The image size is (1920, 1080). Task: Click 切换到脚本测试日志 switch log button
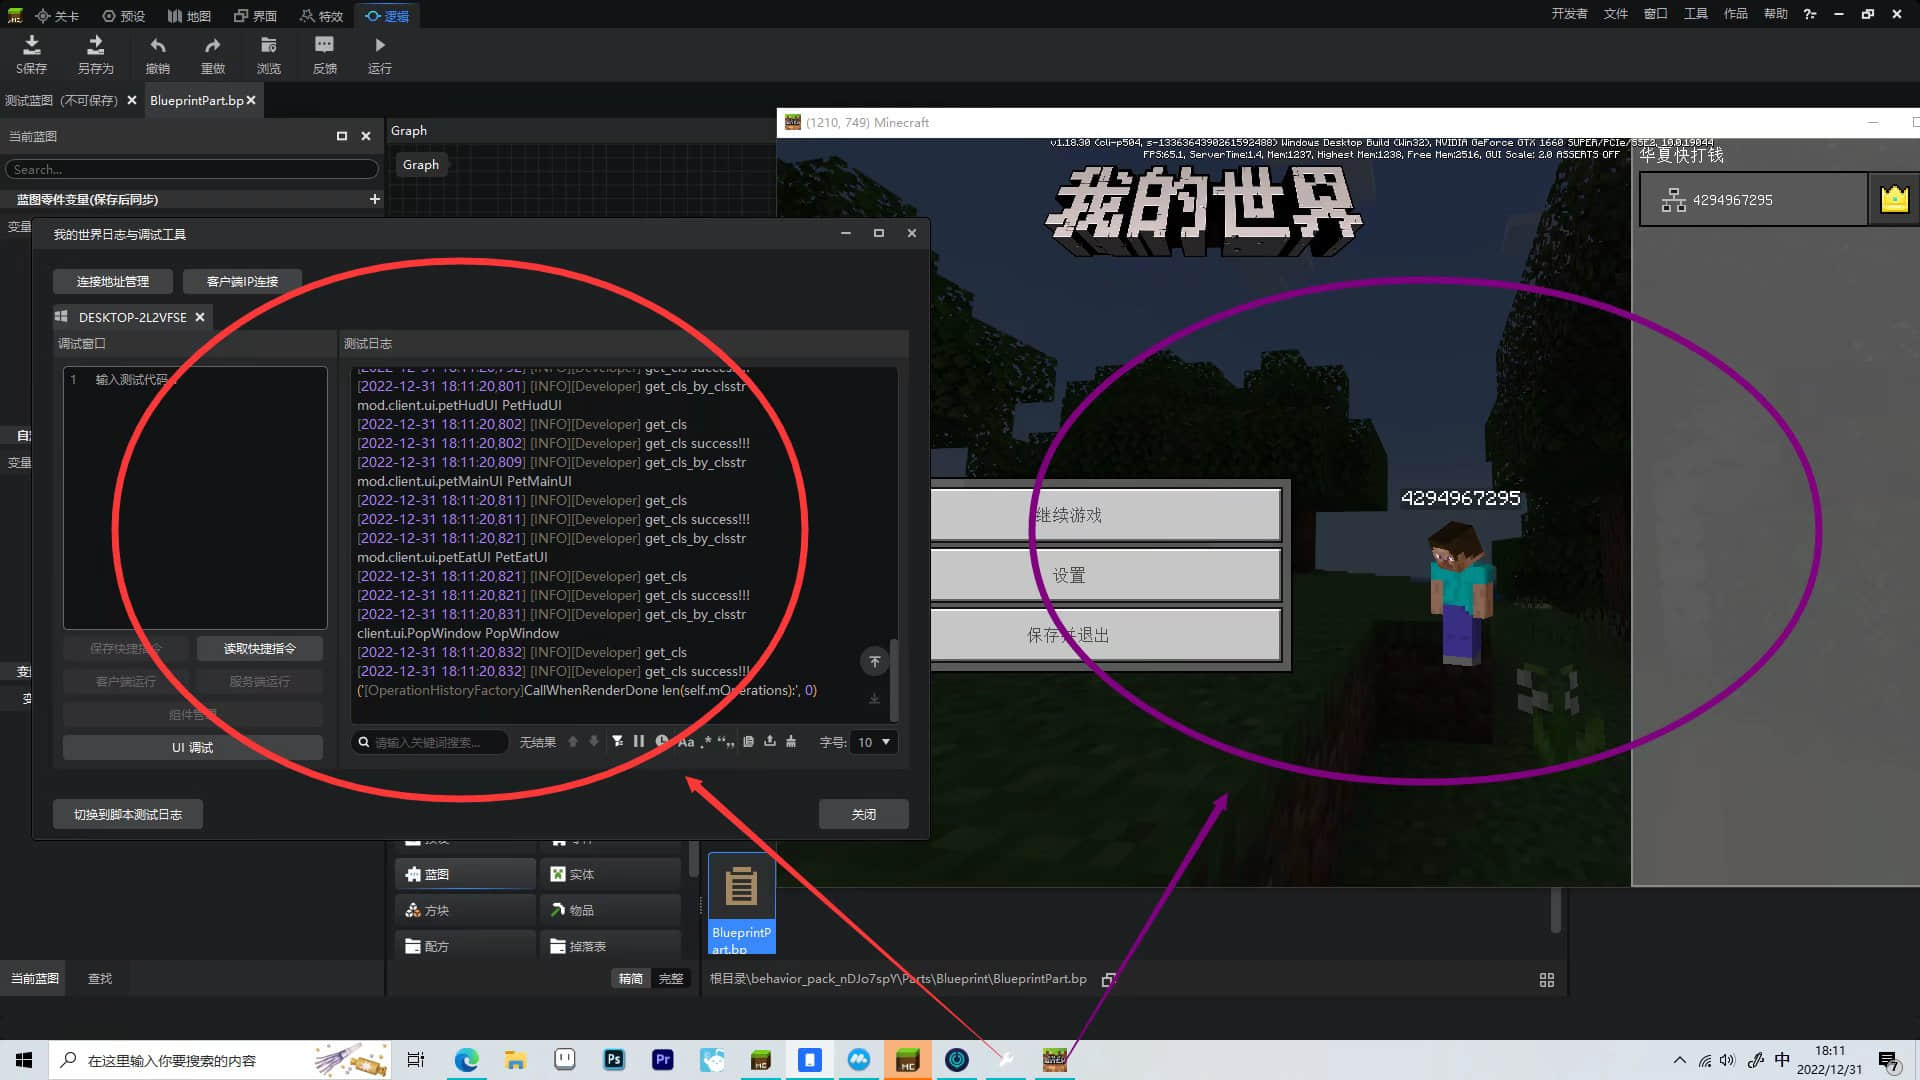pos(128,814)
